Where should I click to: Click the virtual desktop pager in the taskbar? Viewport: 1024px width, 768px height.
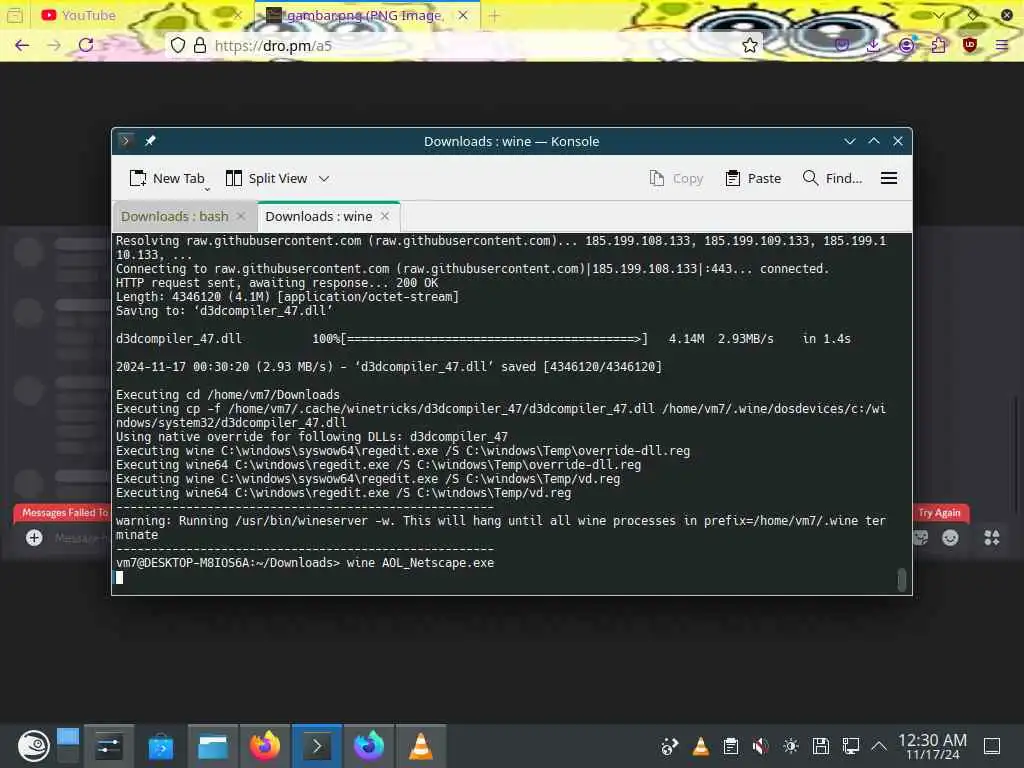(68, 746)
